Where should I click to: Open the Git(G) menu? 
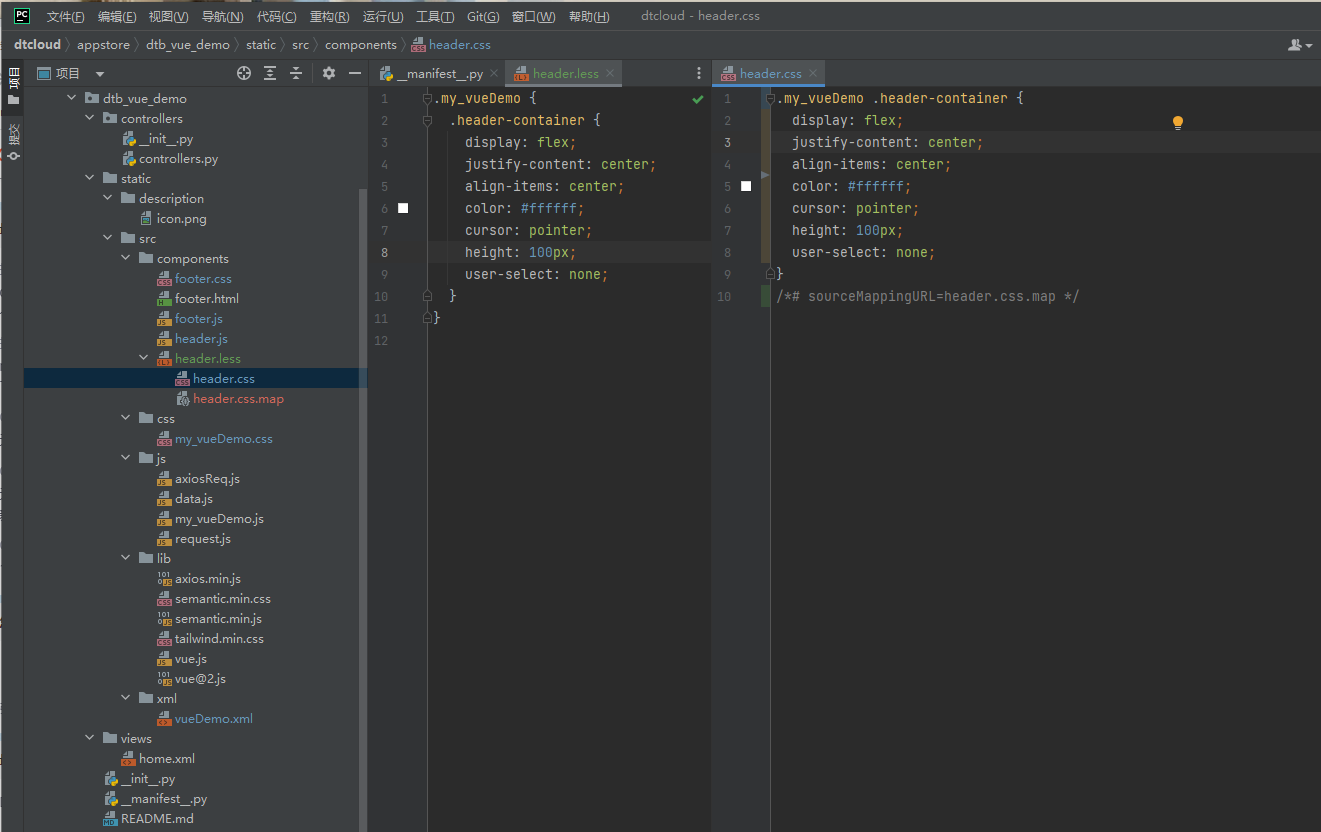coord(483,16)
